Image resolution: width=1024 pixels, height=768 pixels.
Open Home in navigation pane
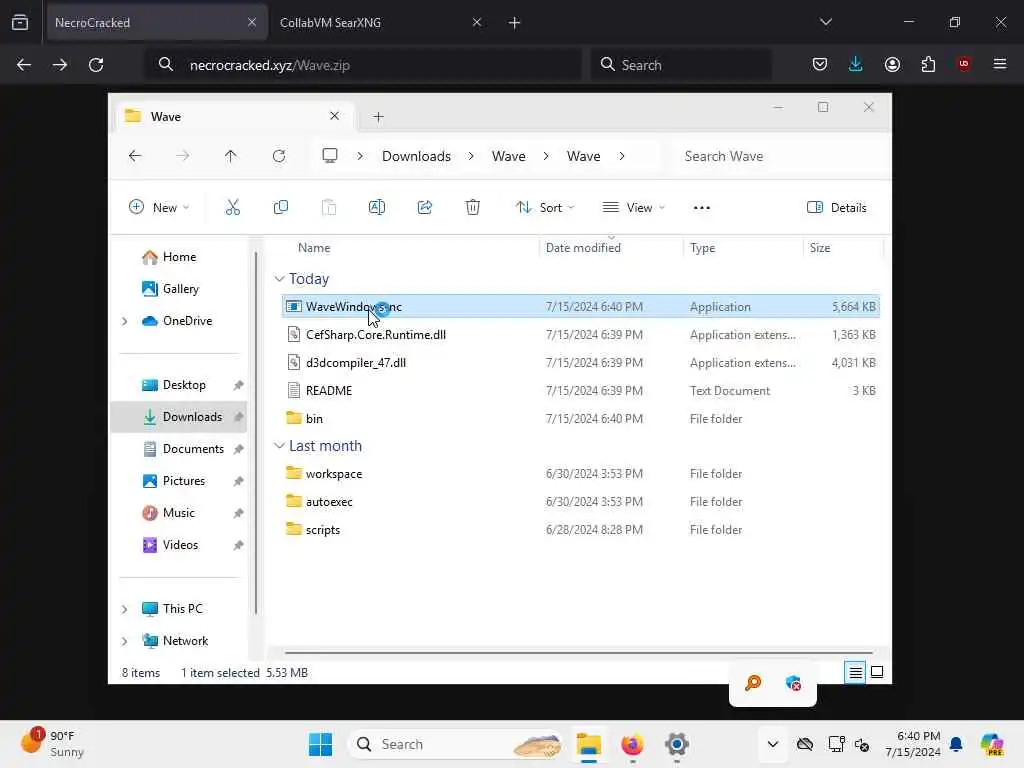pos(169,257)
